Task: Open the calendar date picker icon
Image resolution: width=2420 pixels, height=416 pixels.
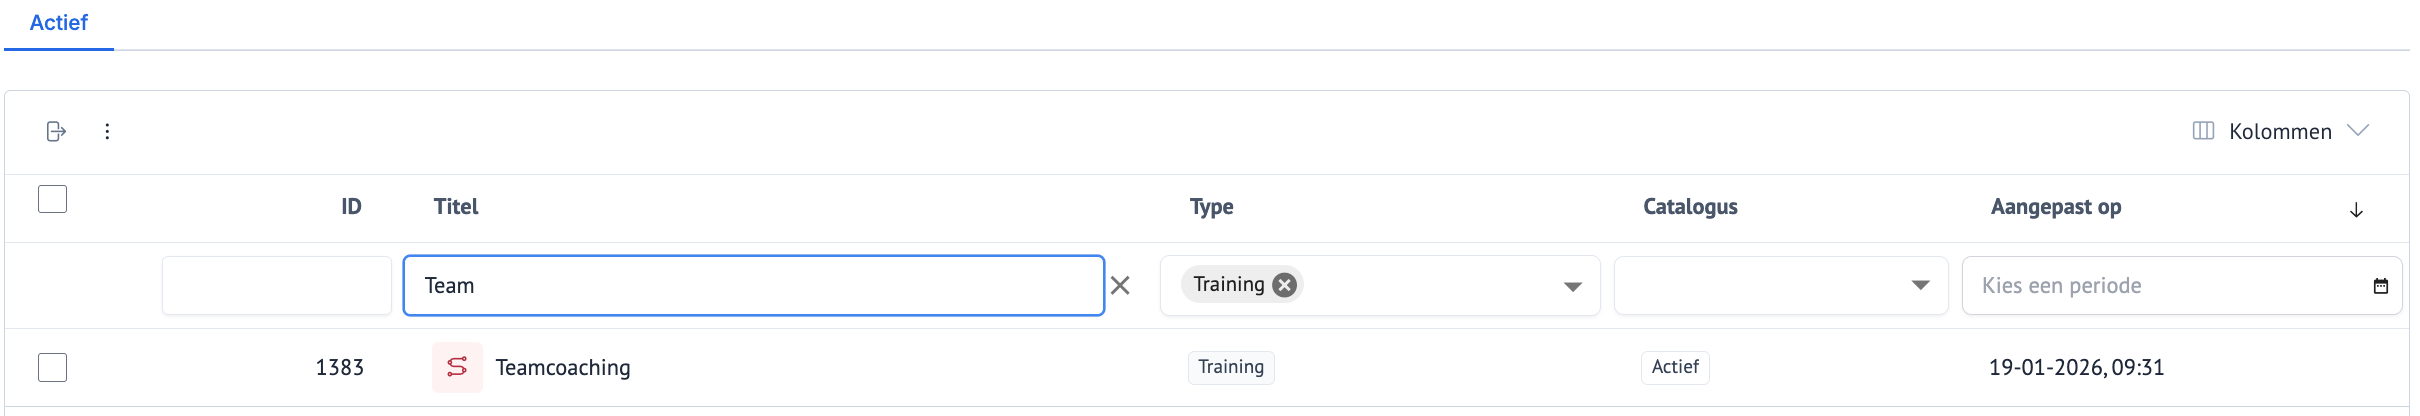Action: [2381, 286]
